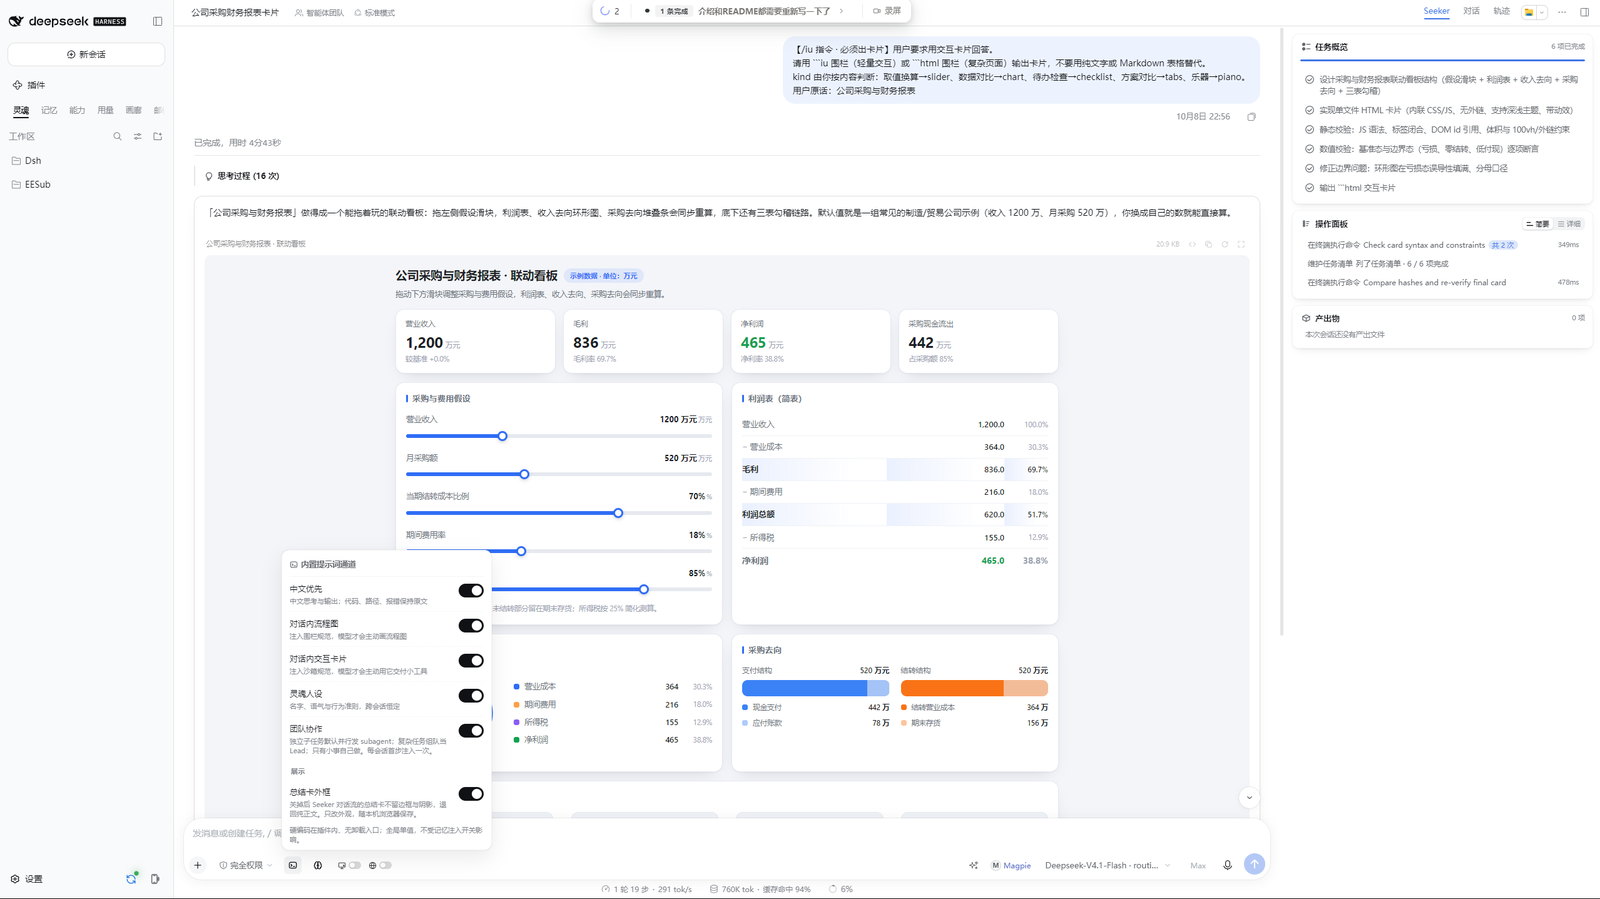
Task: Click the plus attach button in composer
Action: 198,865
